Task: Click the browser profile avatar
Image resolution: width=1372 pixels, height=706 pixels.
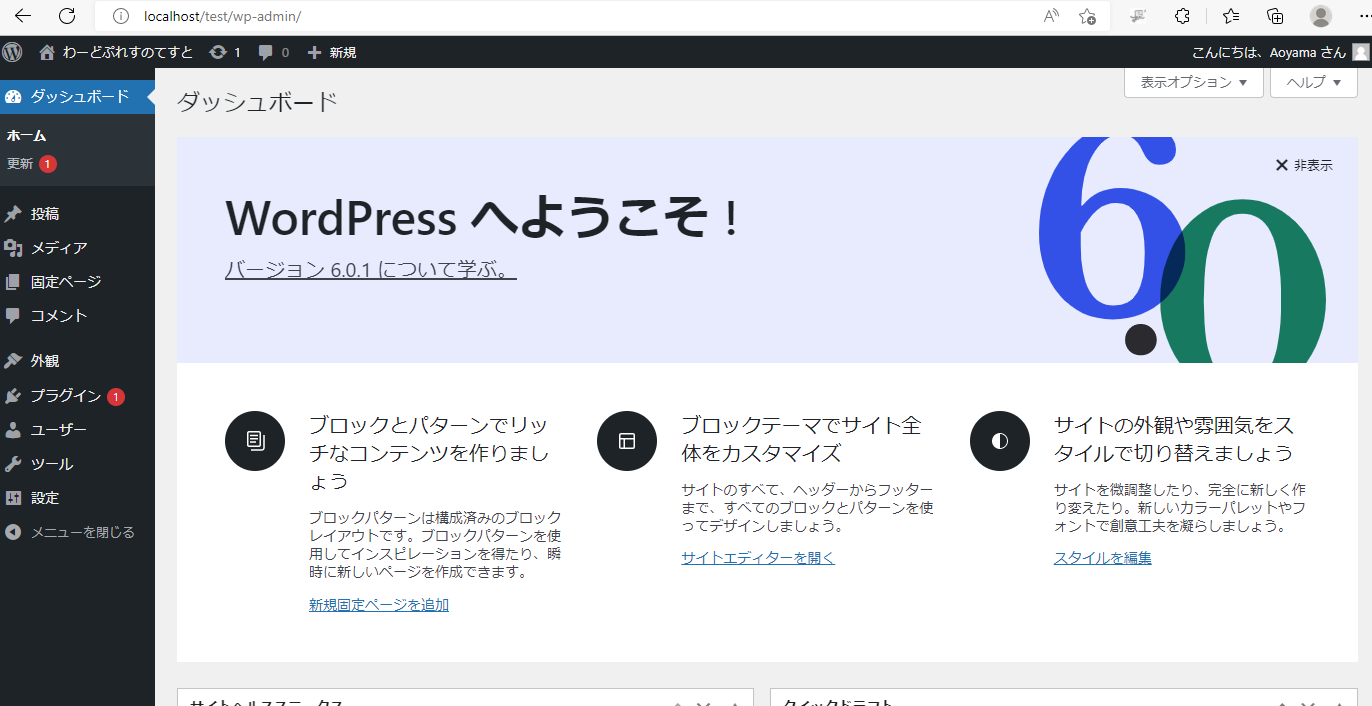Action: click(1321, 16)
